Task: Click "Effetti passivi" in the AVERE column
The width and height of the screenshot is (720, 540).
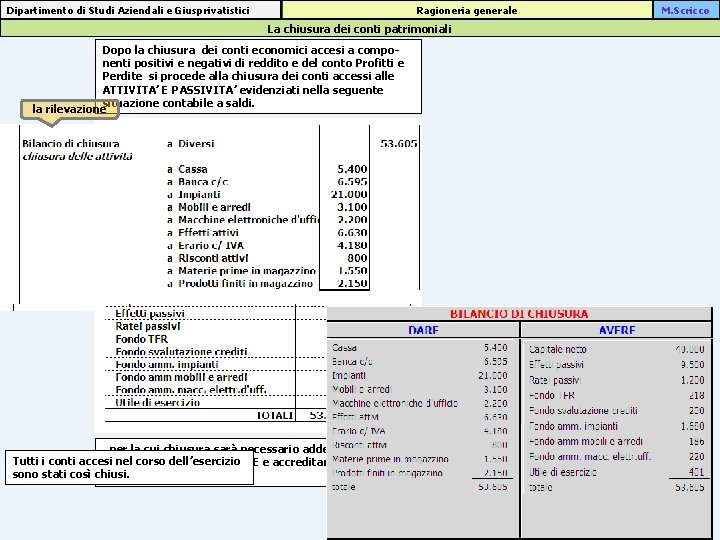Action: [556, 365]
